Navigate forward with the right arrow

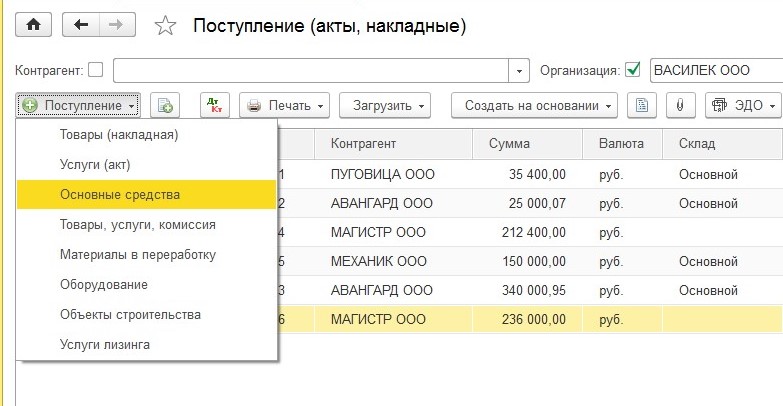[117, 24]
